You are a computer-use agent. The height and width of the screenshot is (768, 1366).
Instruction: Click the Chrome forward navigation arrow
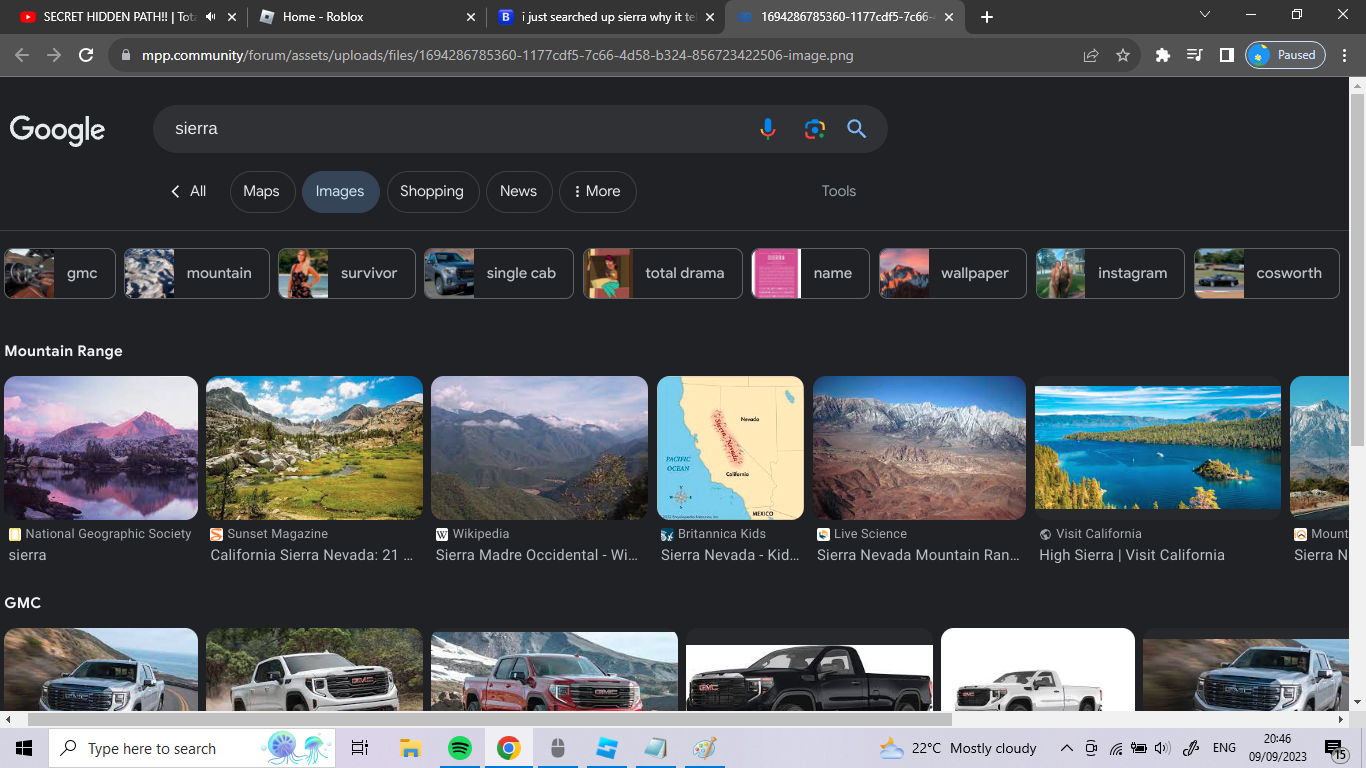pyautogui.click(x=54, y=55)
